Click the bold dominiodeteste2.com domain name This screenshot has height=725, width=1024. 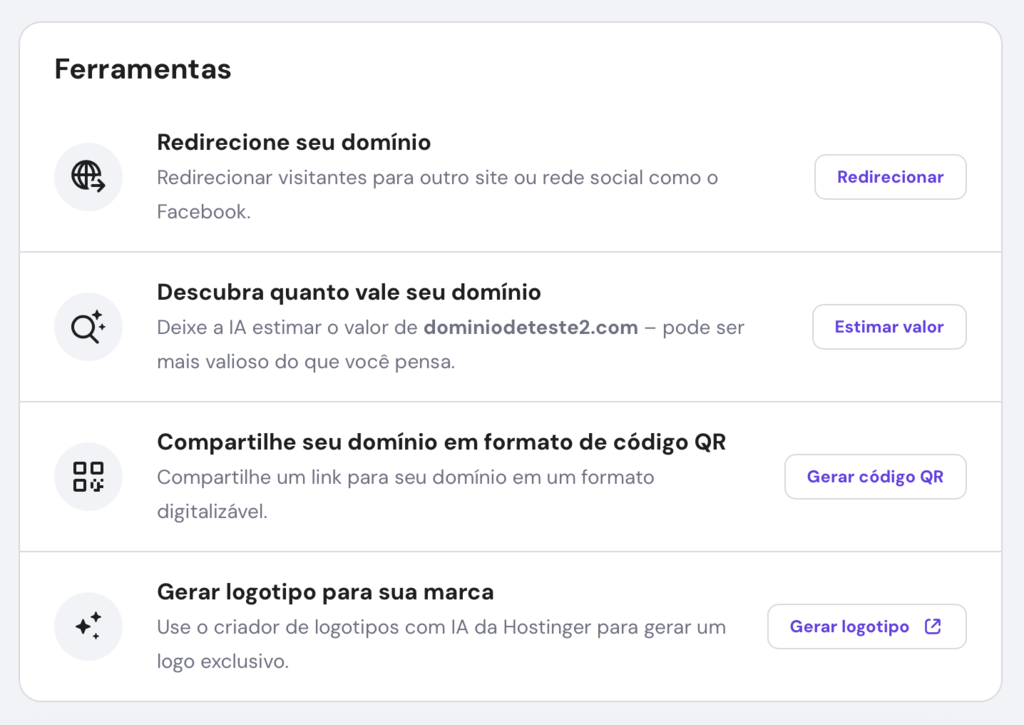533,327
